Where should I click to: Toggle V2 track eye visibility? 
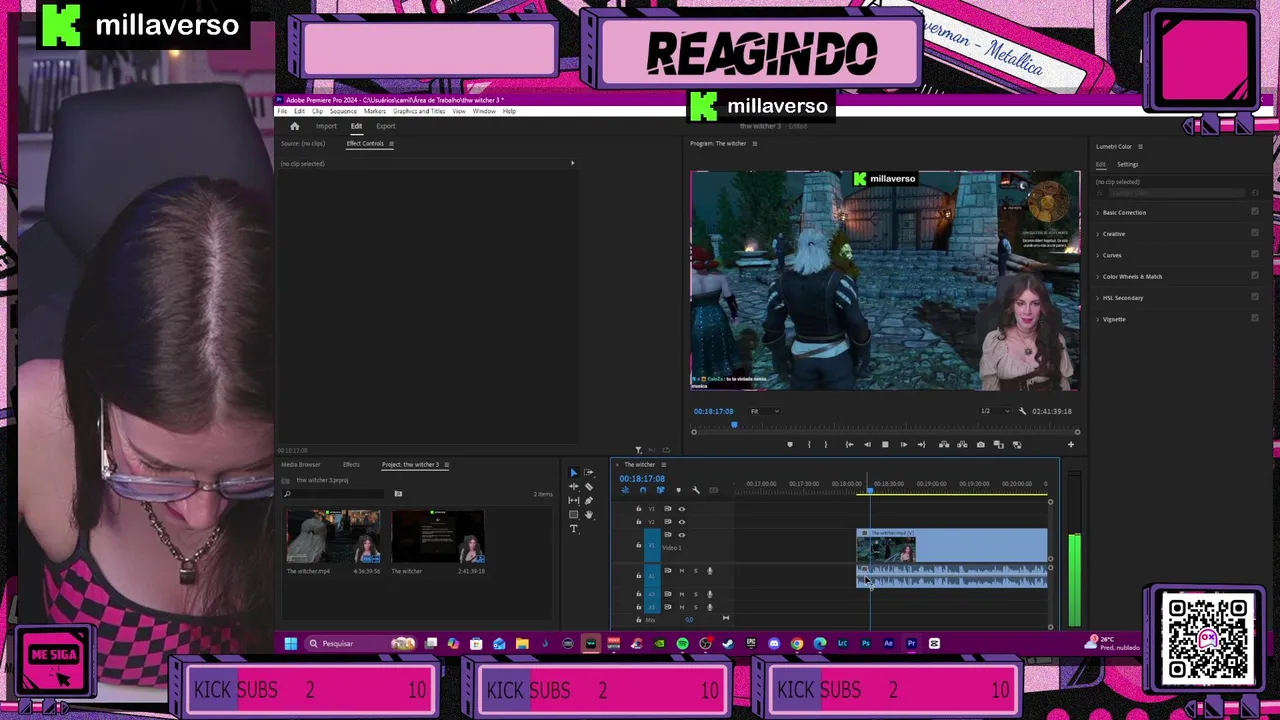682,522
